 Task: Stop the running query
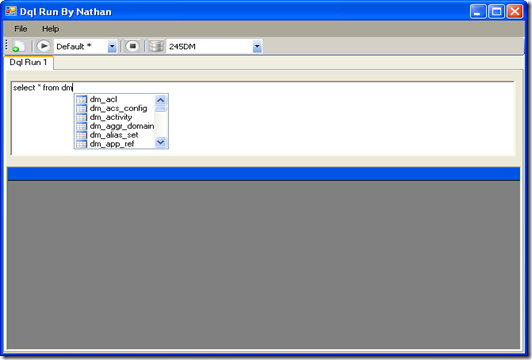point(132,46)
